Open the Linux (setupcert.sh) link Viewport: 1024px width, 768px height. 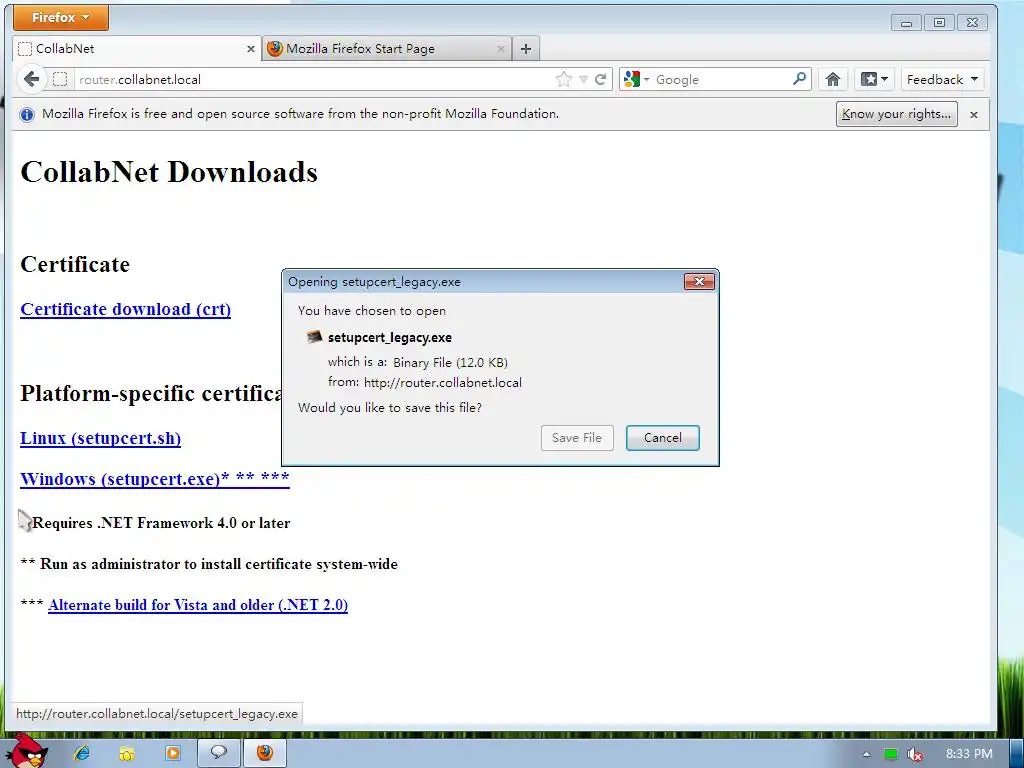(x=101, y=438)
